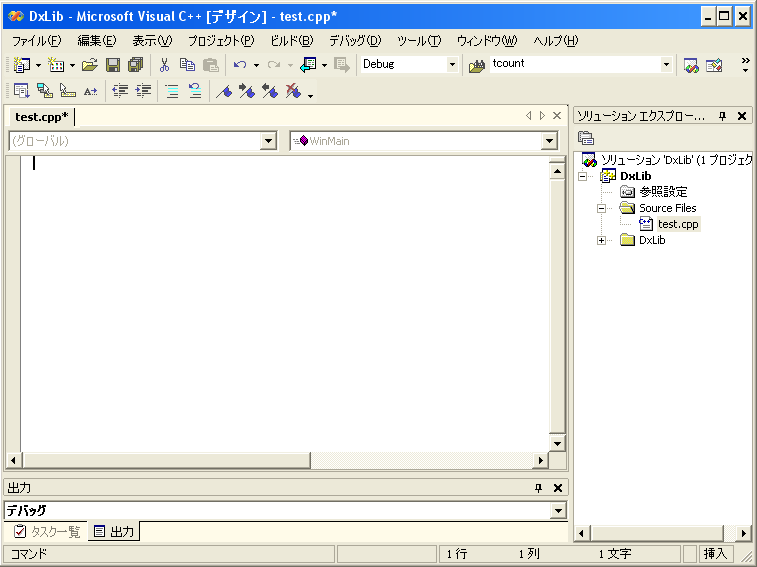757x567 pixels.
Task: Click the Paste clipboard icon
Action: coord(210,64)
